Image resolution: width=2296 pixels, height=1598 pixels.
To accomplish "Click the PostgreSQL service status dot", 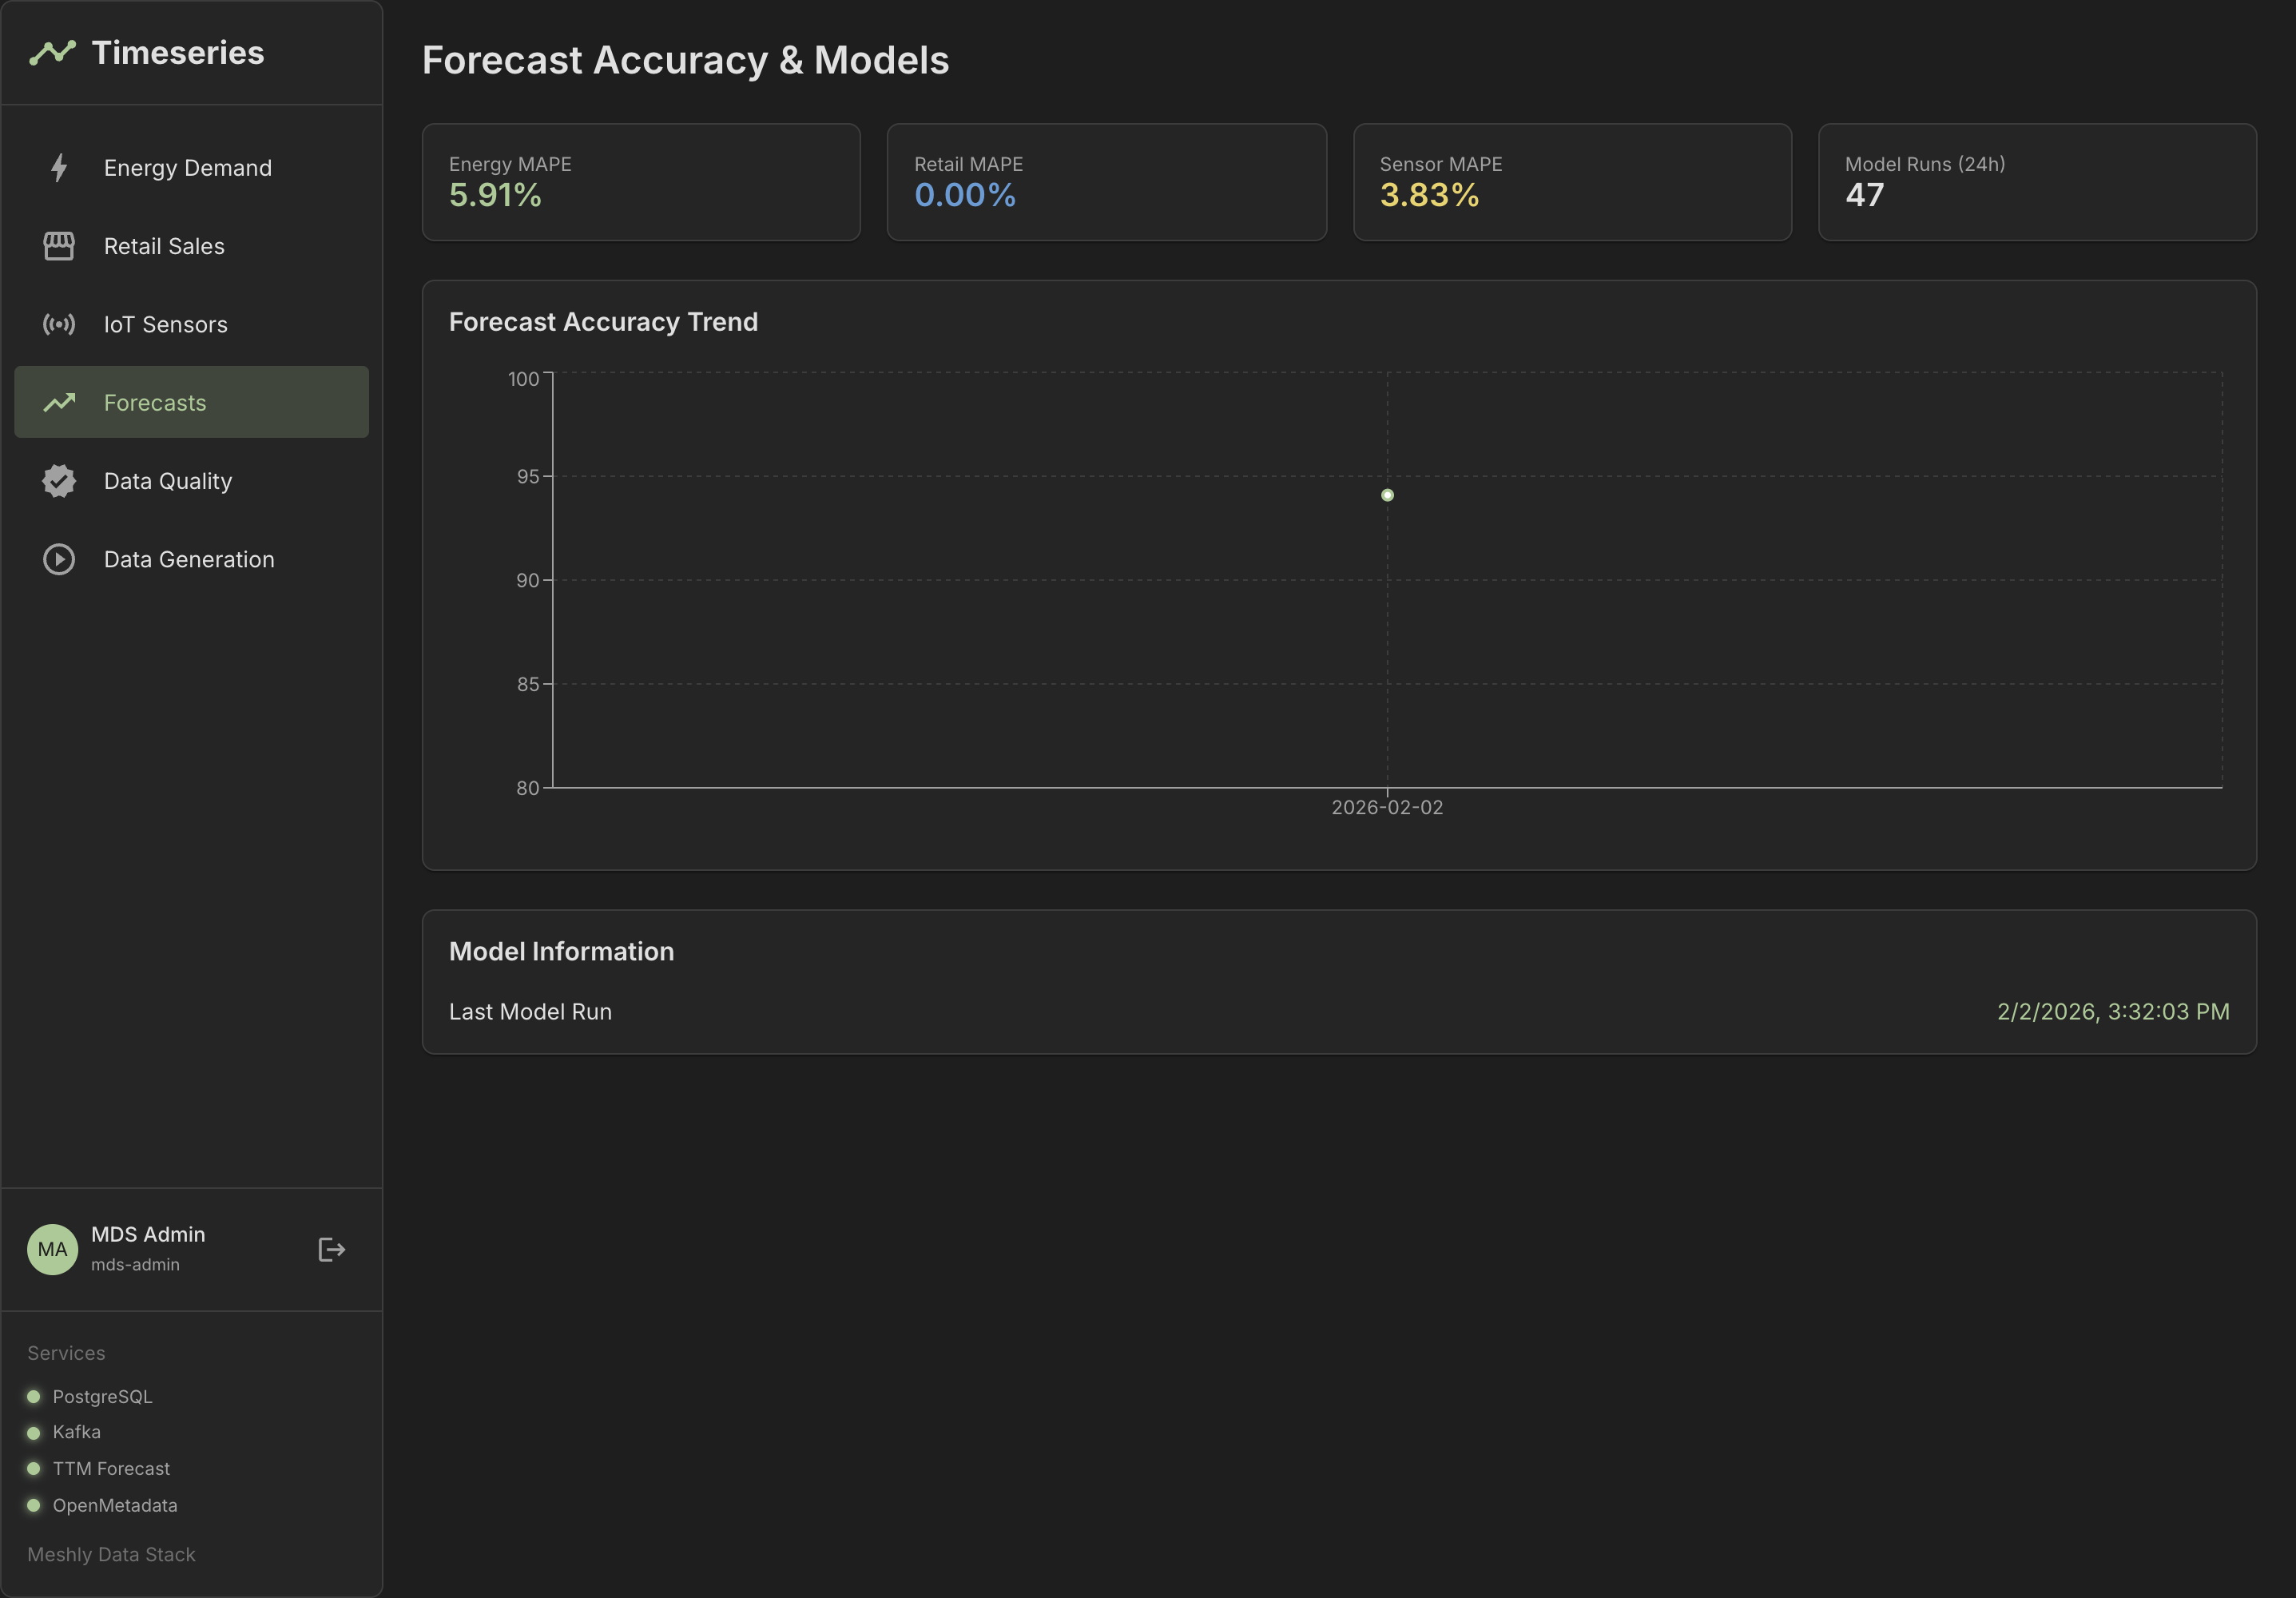I will tap(34, 1396).
